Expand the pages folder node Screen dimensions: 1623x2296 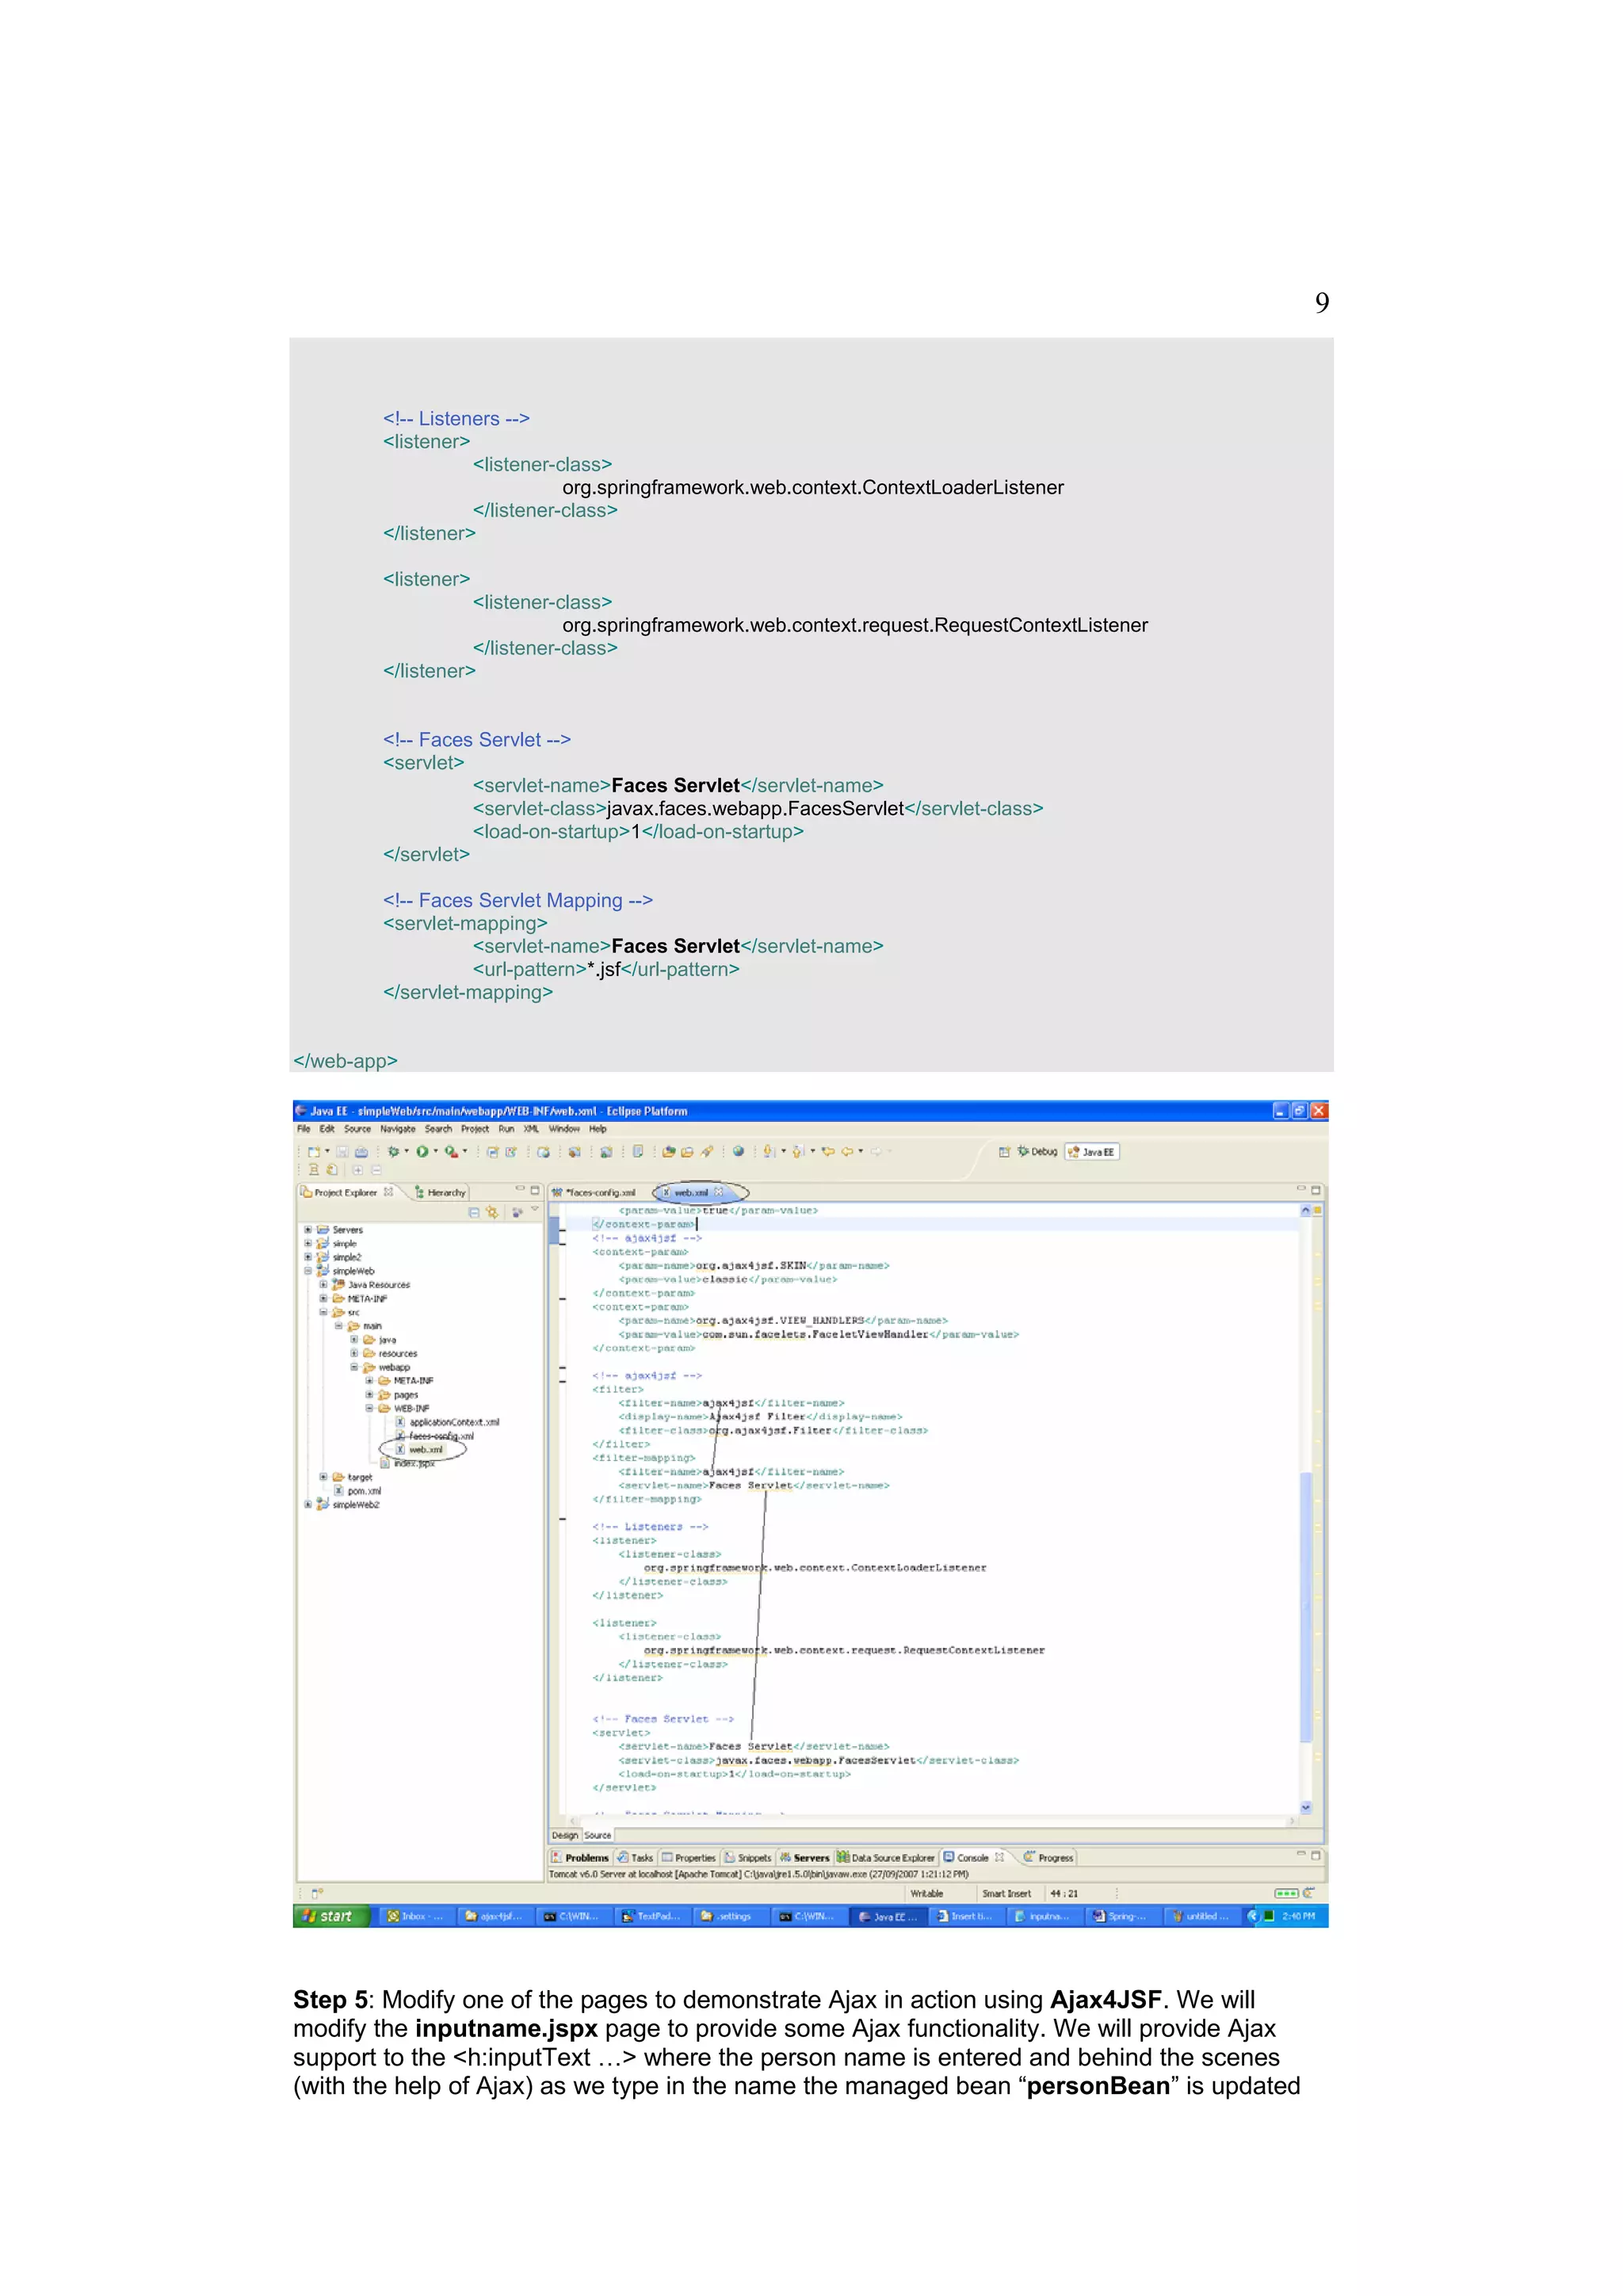369,1395
